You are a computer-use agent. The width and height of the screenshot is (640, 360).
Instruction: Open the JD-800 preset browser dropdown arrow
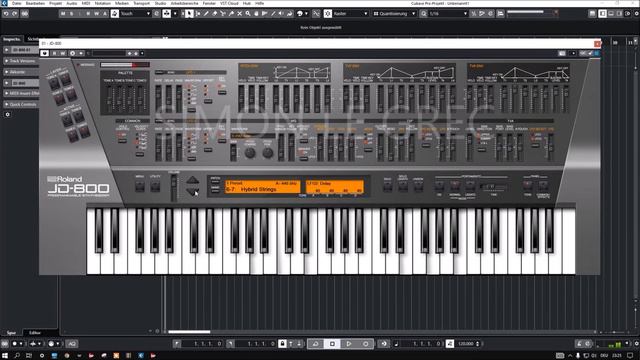click(142, 53)
